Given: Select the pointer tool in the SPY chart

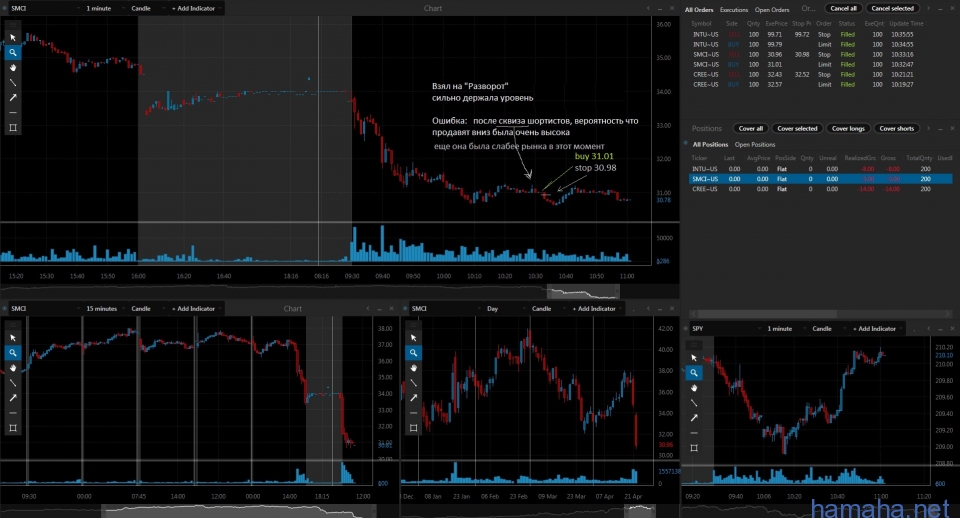Looking at the screenshot, I should tap(694, 358).
